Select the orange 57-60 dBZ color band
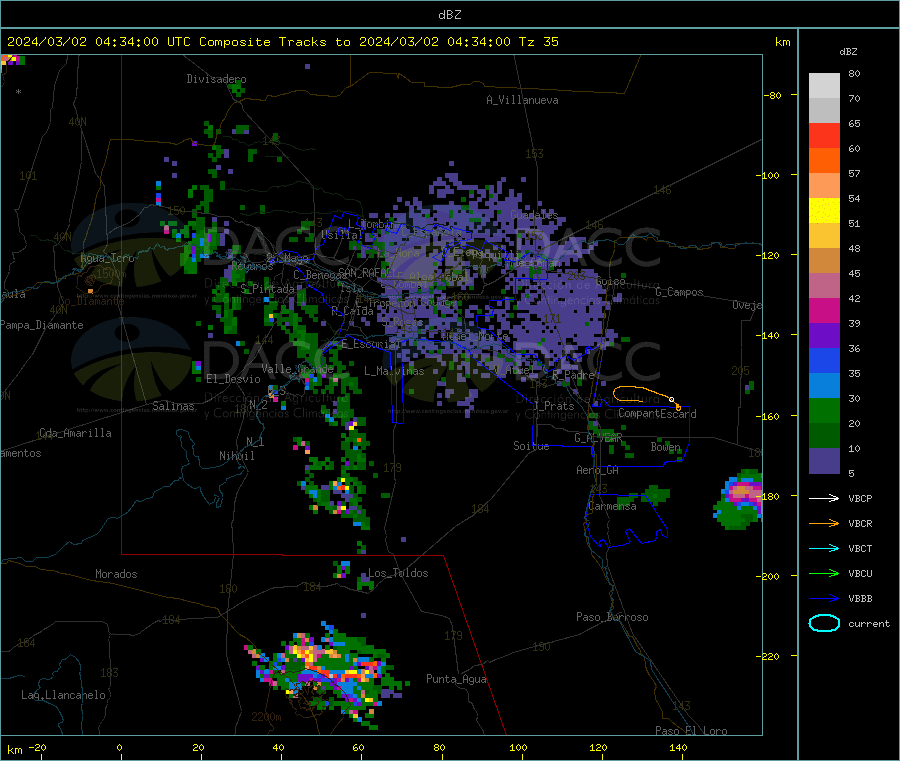This screenshot has height=761, width=900. click(824, 161)
